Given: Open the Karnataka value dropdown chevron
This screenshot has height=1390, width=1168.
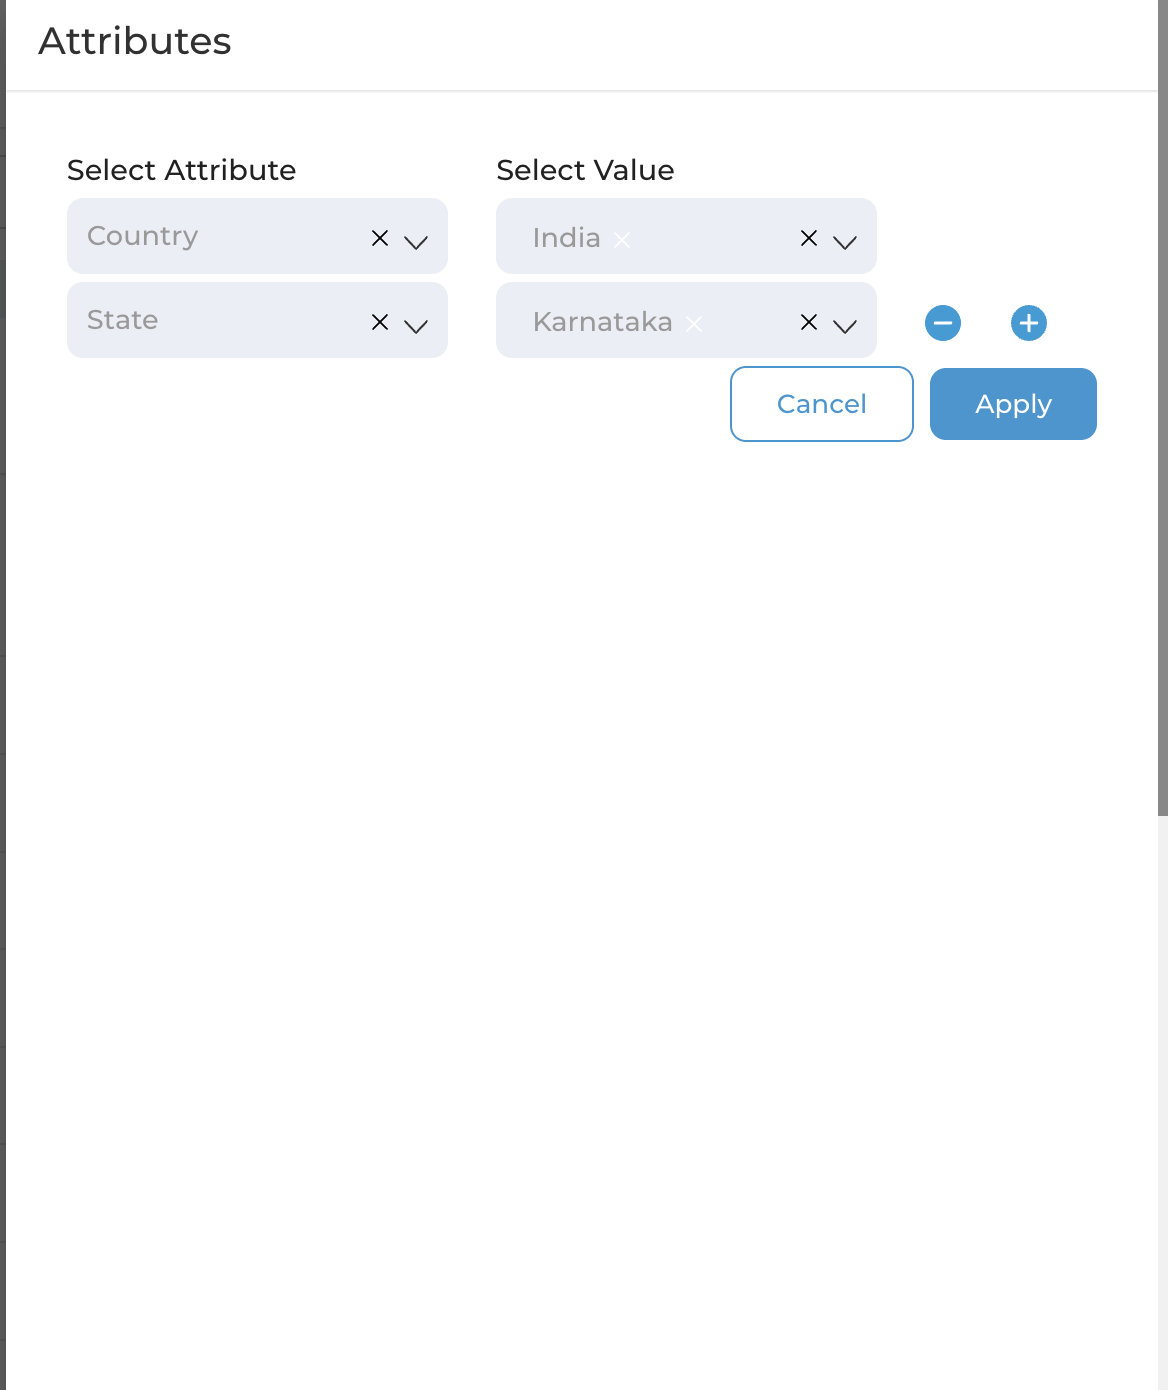Looking at the screenshot, I should [845, 325].
